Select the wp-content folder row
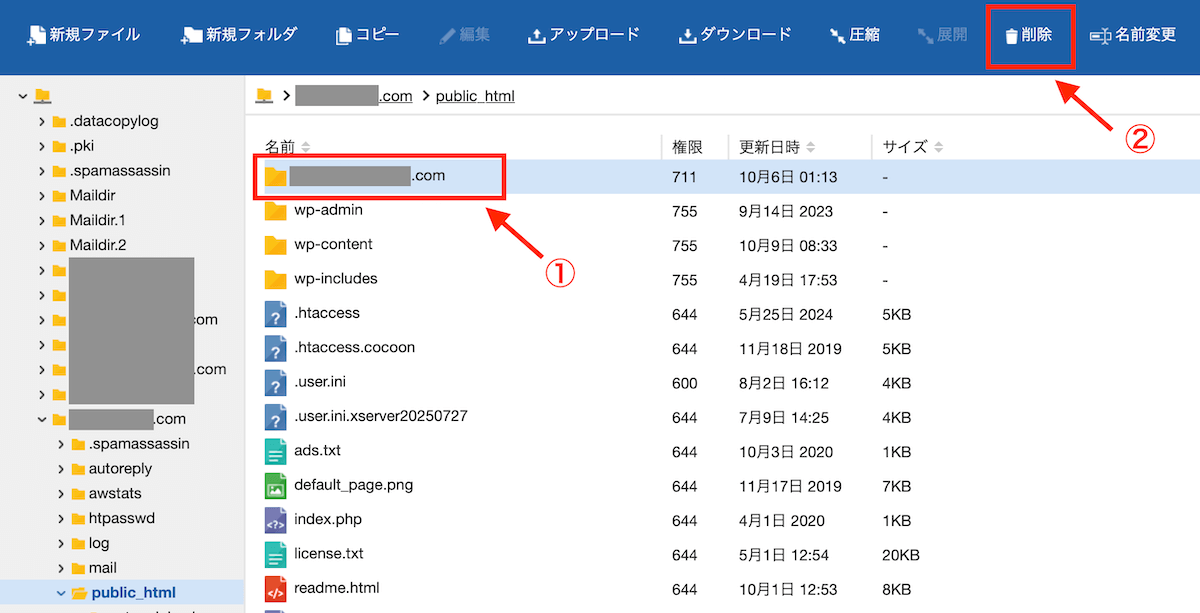 coord(332,244)
